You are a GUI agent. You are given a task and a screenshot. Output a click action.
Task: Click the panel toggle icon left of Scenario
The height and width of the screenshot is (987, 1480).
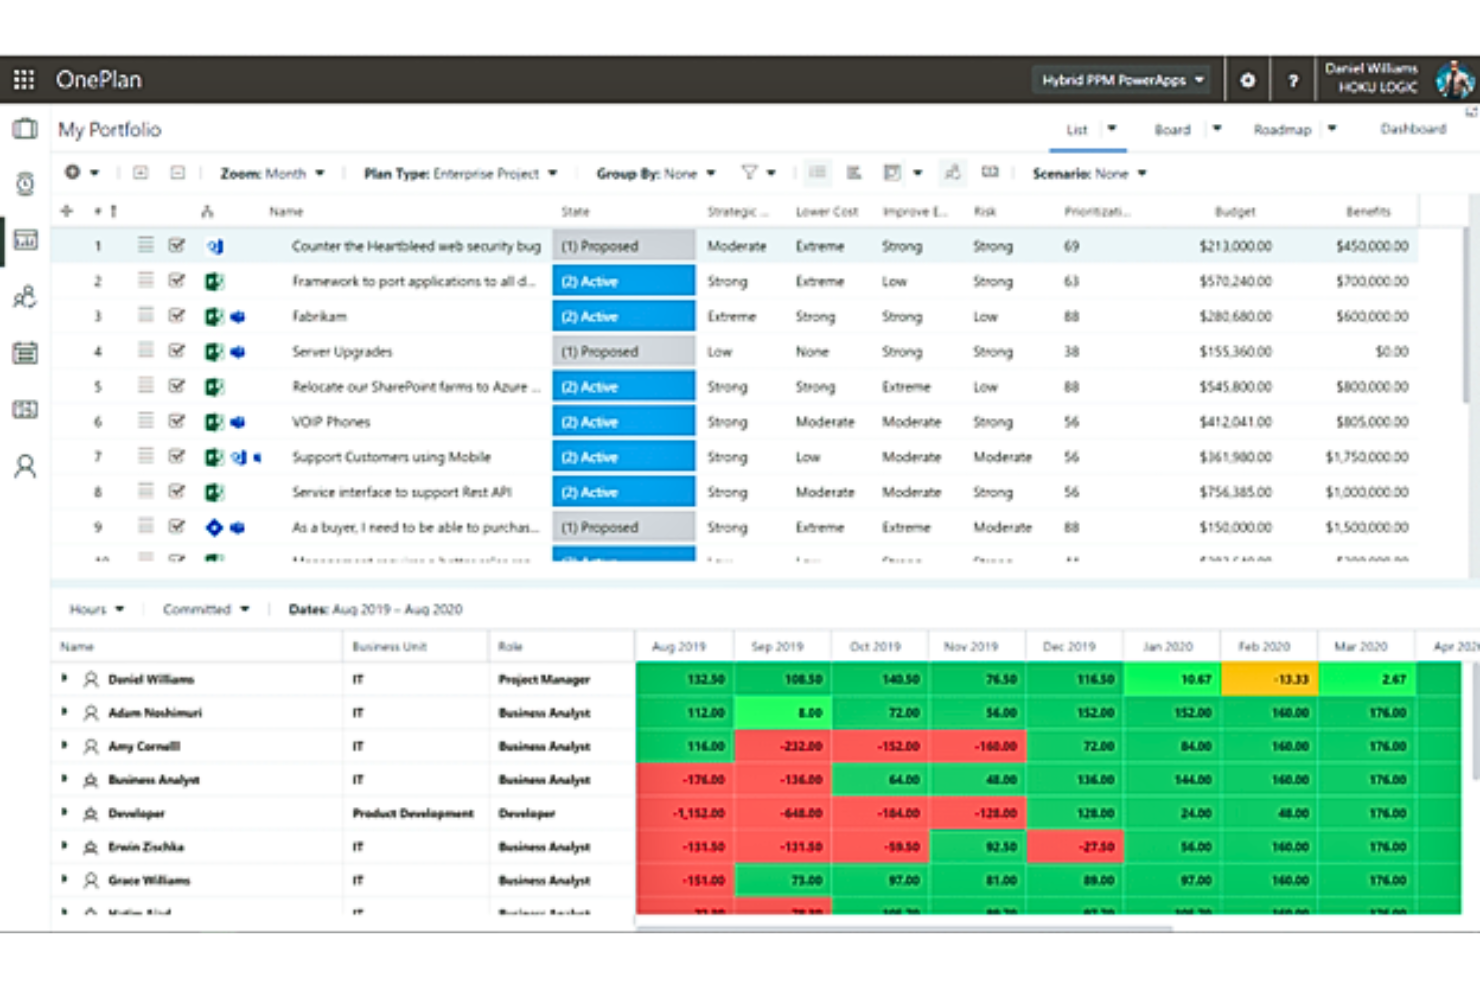click(x=990, y=172)
